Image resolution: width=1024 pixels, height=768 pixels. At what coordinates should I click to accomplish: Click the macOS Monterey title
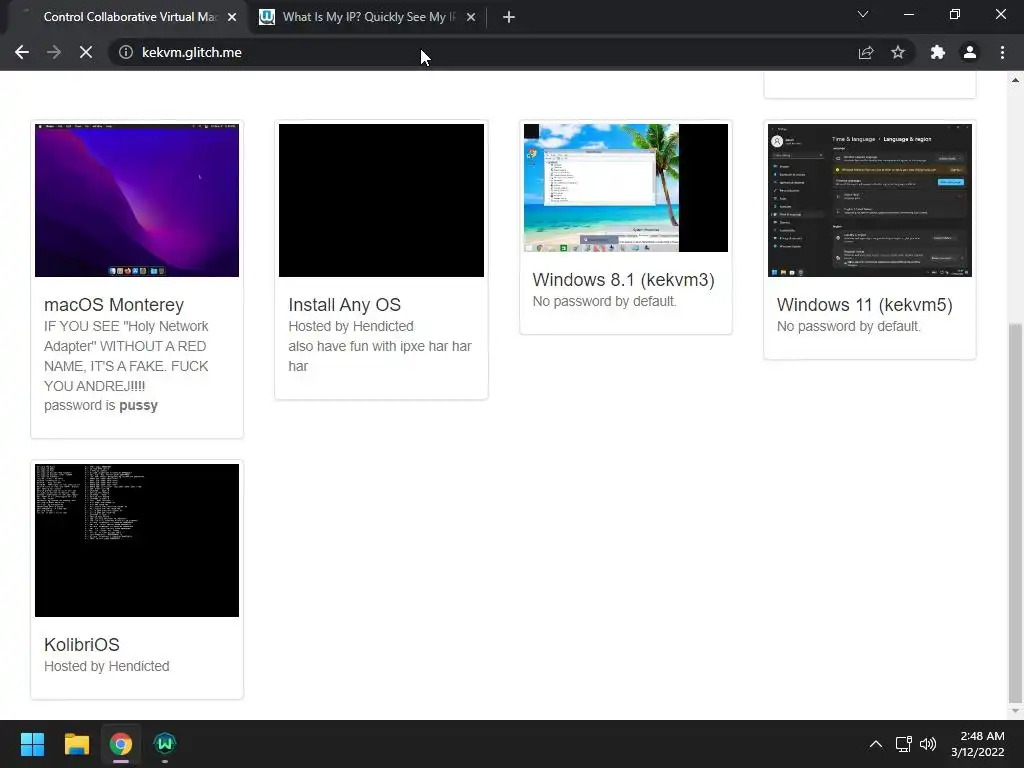(x=114, y=305)
